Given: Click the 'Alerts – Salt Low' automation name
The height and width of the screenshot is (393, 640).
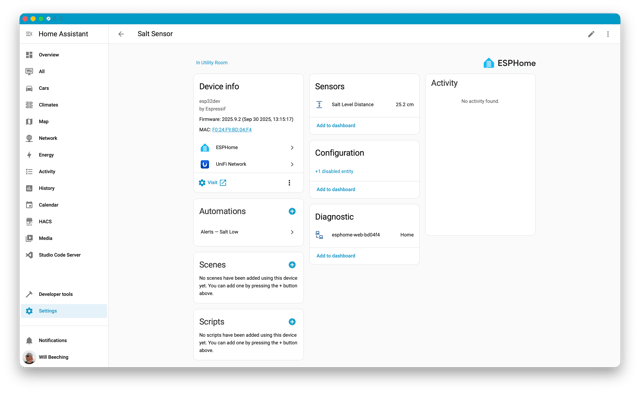Looking at the screenshot, I should coord(220,232).
